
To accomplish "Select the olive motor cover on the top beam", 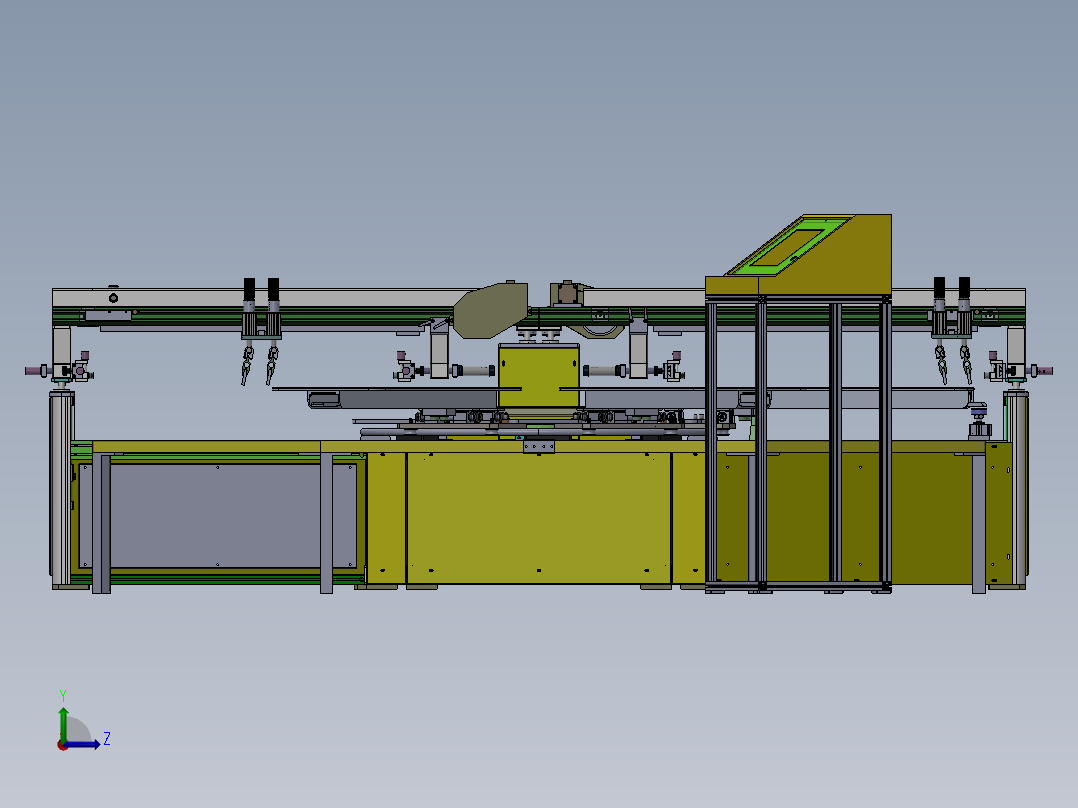I will tap(490, 311).
